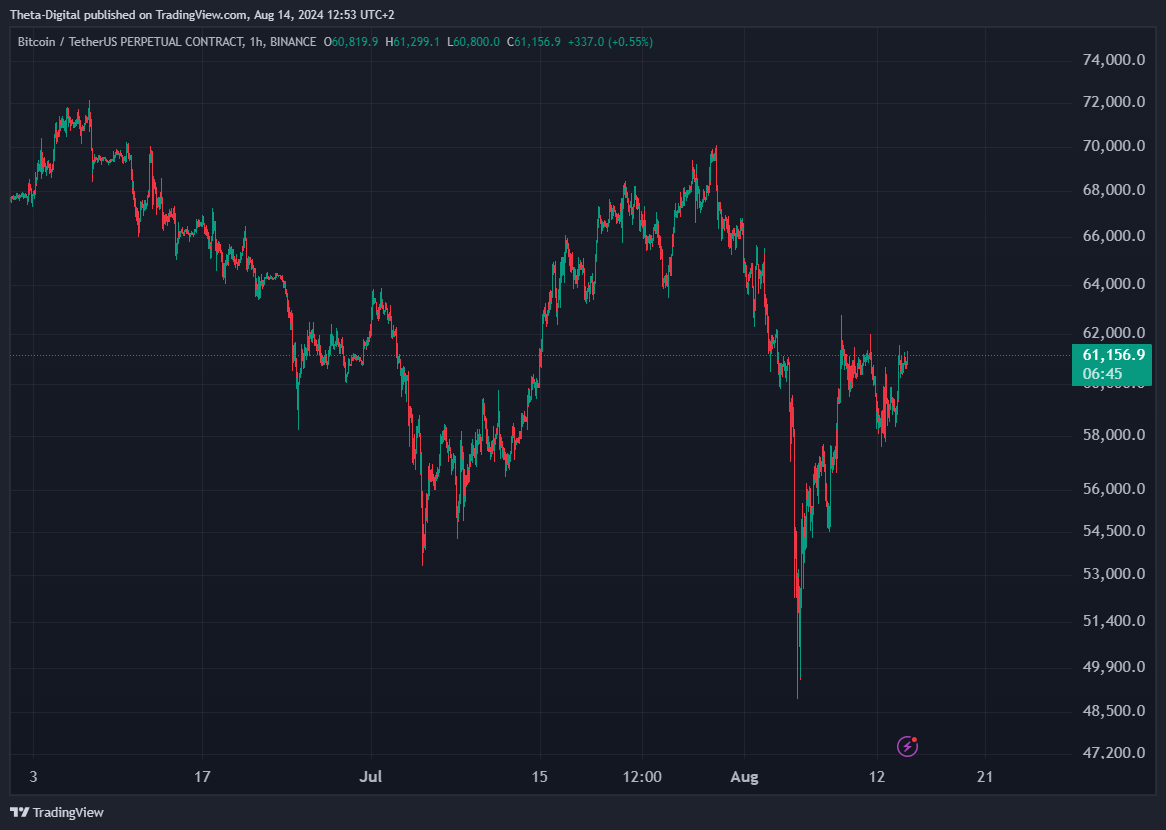Click the high value H61,299.1
Viewport: 1166px width, 830px height.
pyautogui.click(x=413, y=42)
